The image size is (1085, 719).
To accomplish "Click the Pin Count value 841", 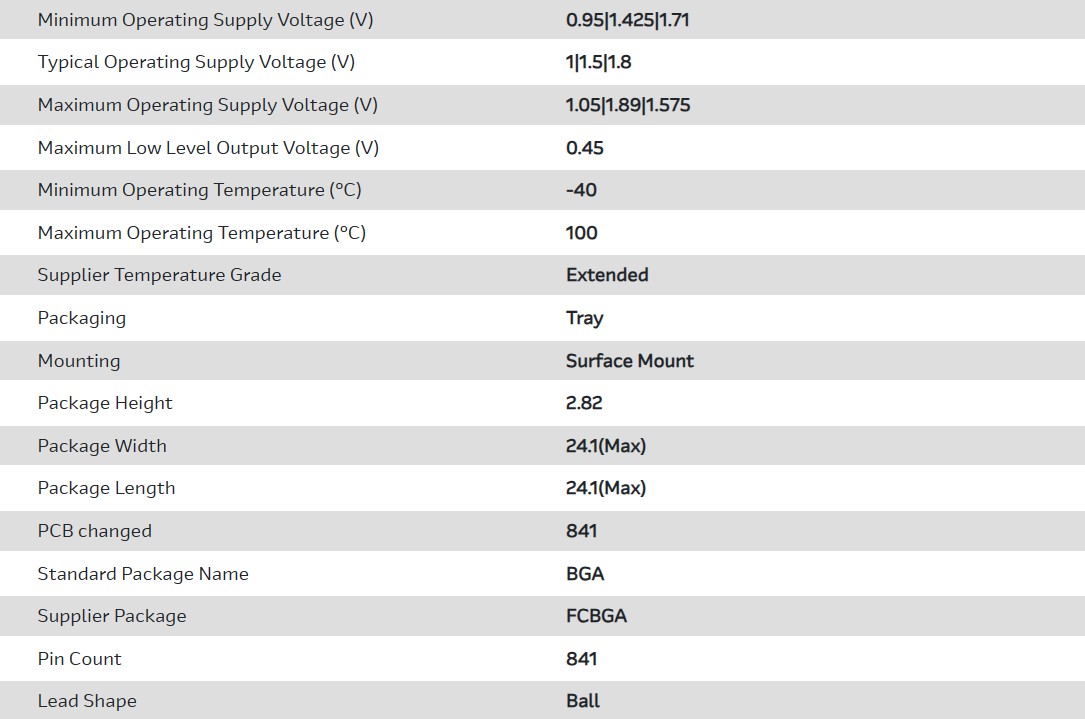I will click(x=581, y=659).
